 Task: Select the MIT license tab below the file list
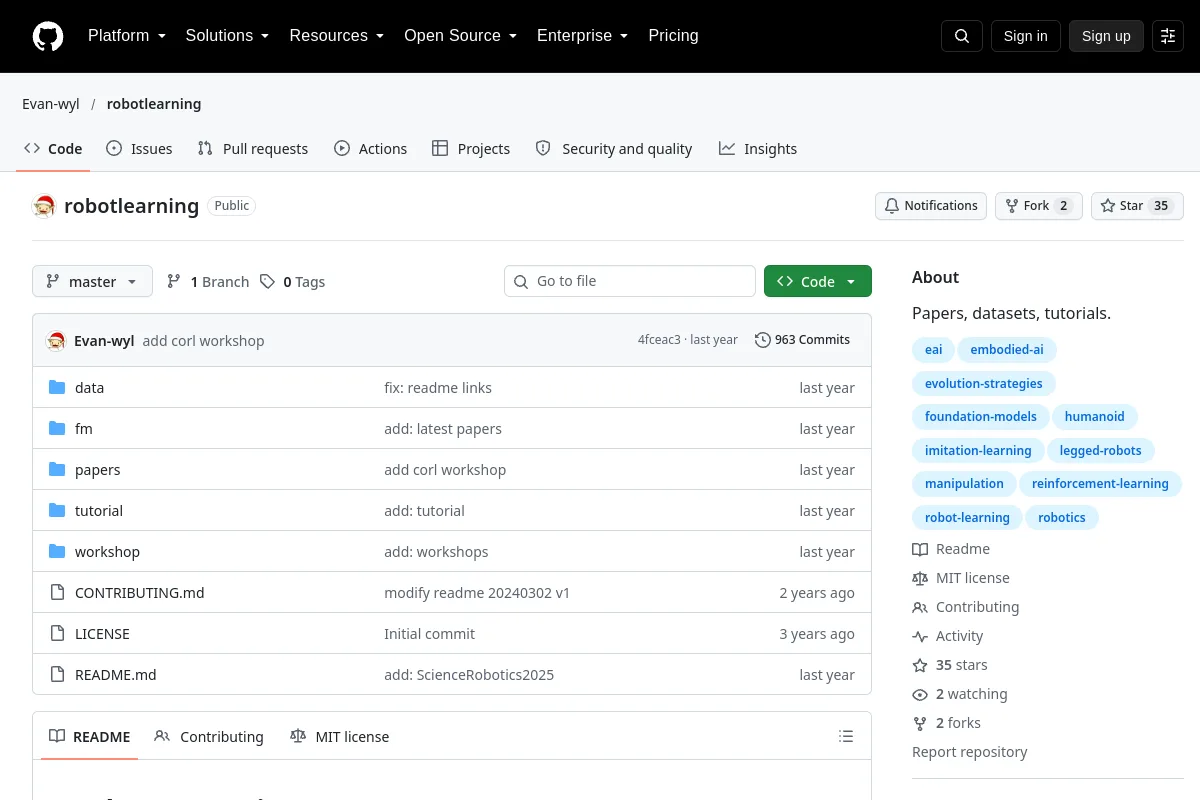[x=339, y=737]
